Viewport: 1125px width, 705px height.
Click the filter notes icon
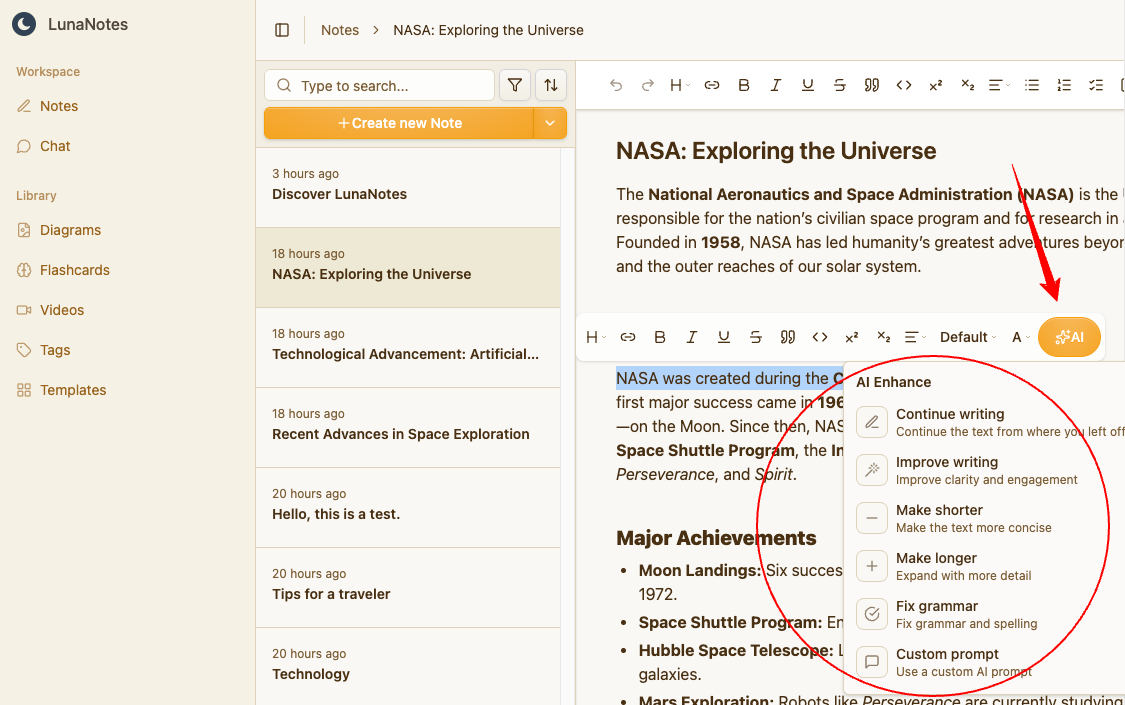coord(515,86)
